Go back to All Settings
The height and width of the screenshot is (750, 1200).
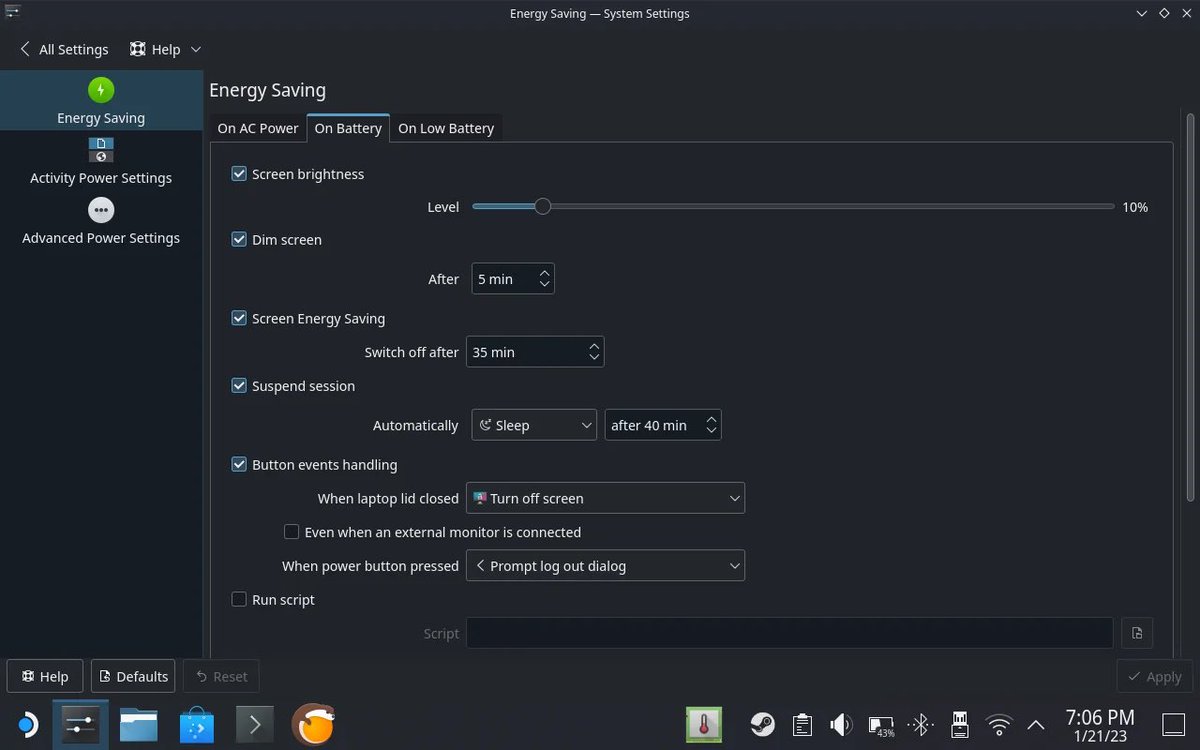click(63, 49)
